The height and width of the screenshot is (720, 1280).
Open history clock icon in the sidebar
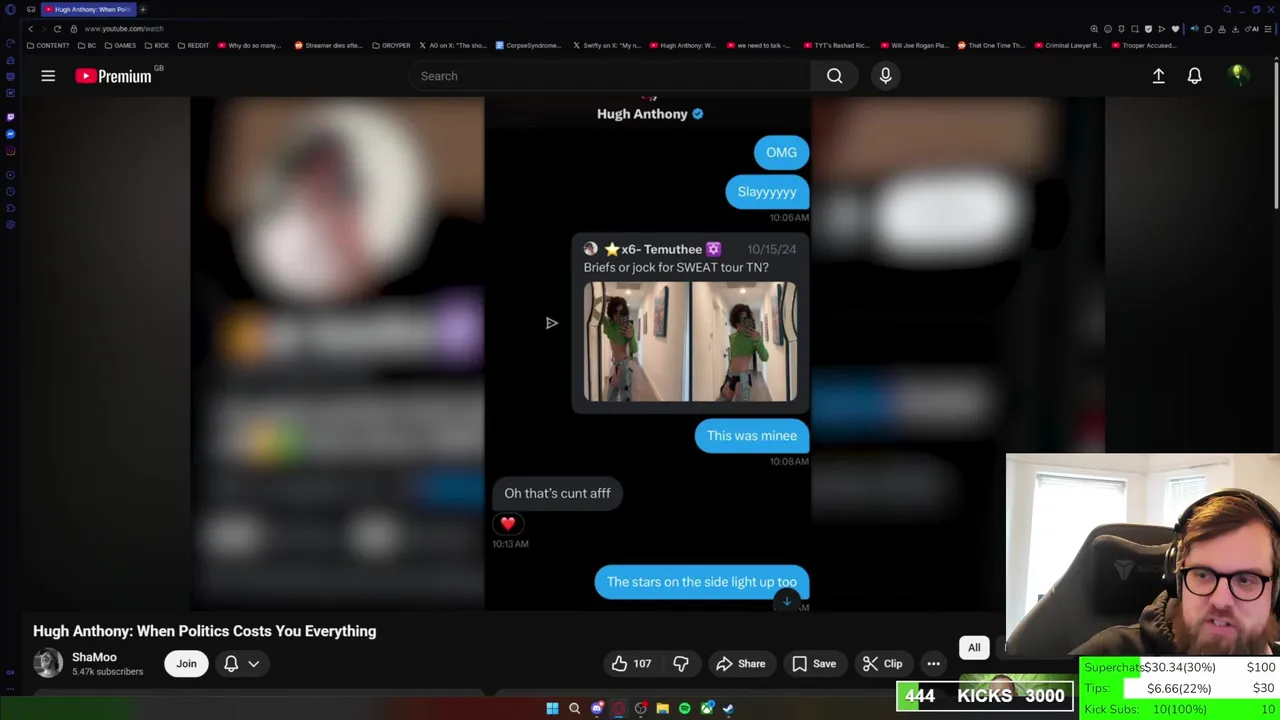click(10, 191)
